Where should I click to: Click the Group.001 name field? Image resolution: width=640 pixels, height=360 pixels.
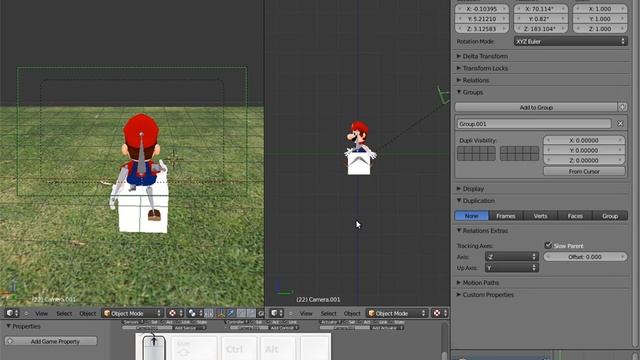click(533, 123)
